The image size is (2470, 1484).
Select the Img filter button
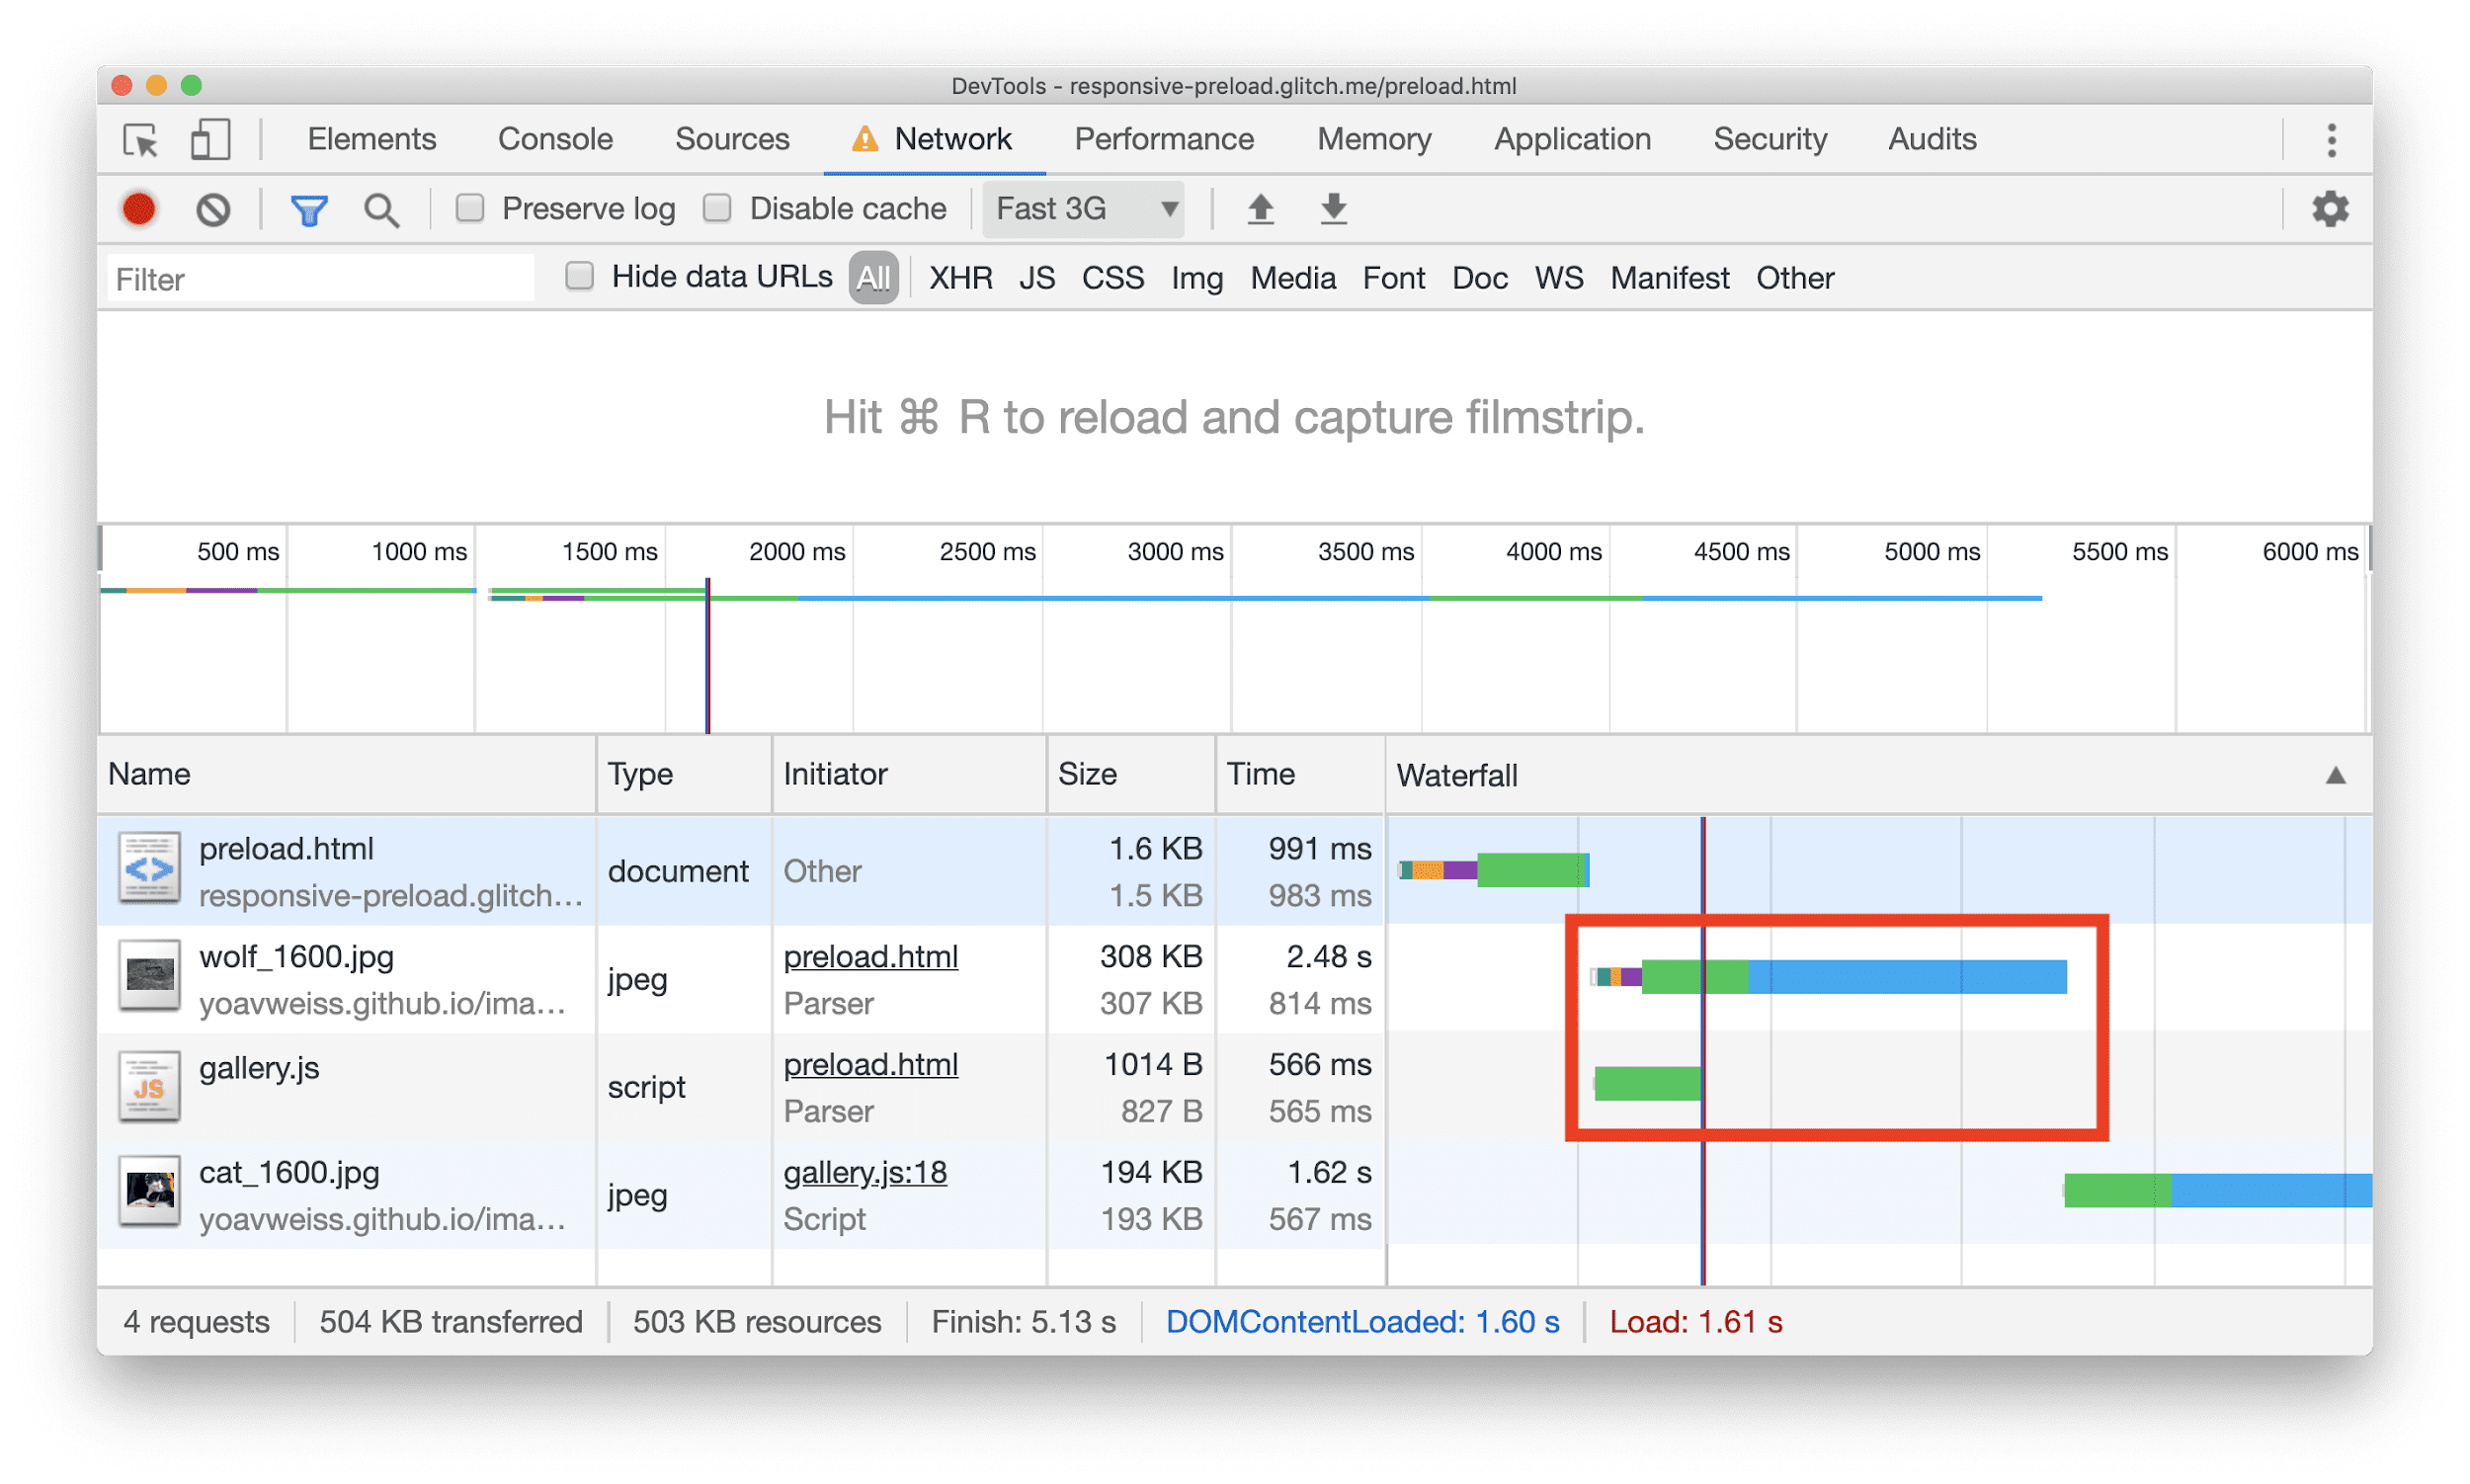tap(1193, 277)
